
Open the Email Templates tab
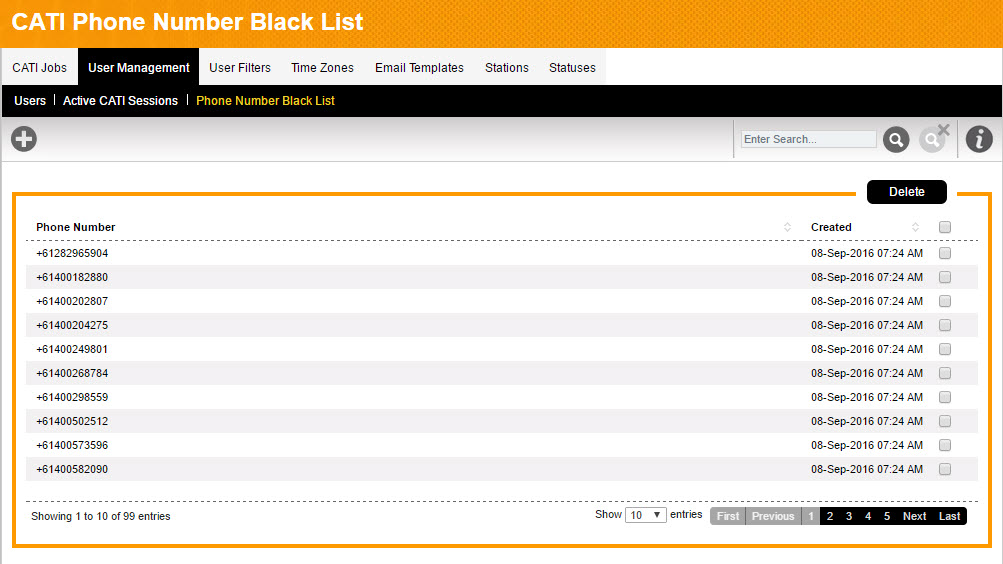click(x=419, y=68)
